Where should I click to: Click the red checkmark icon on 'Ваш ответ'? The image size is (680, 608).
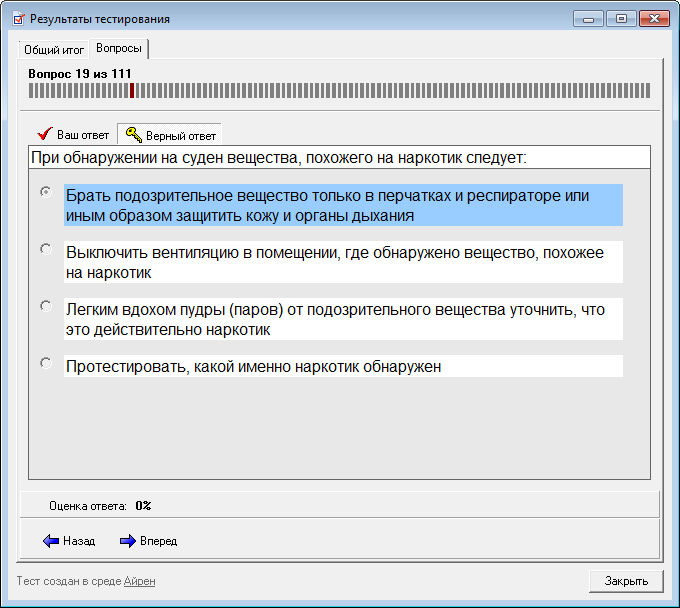tap(43, 134)
